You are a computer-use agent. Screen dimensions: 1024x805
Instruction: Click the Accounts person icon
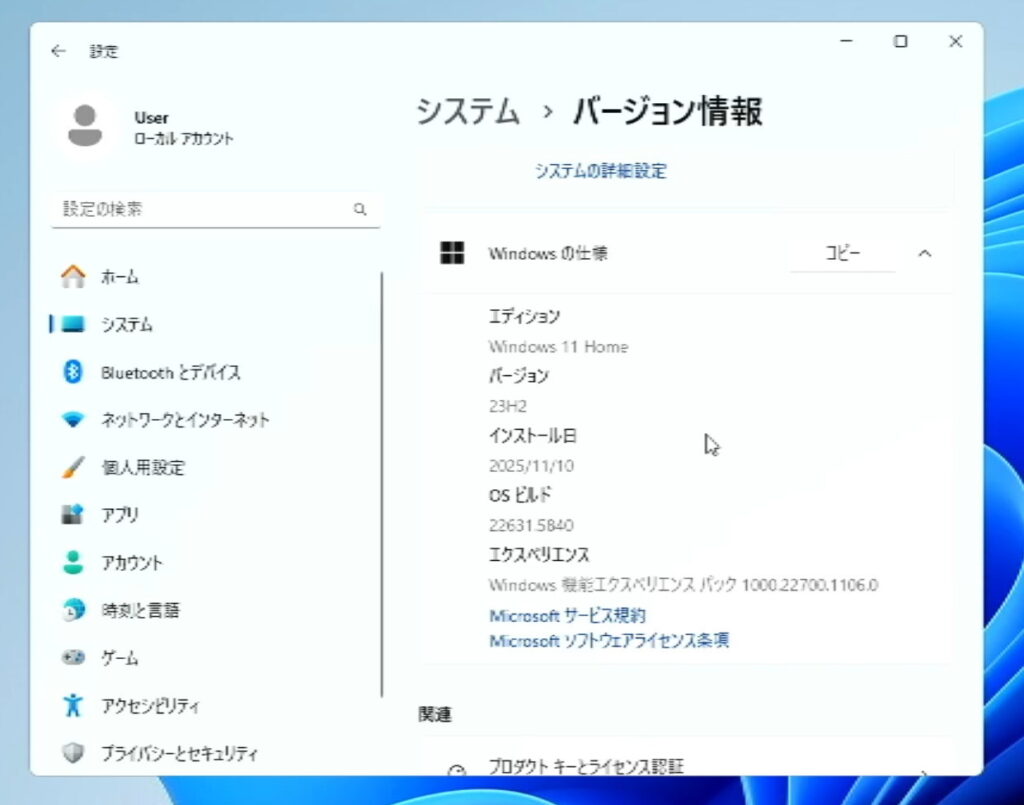(x=73, y=562)
